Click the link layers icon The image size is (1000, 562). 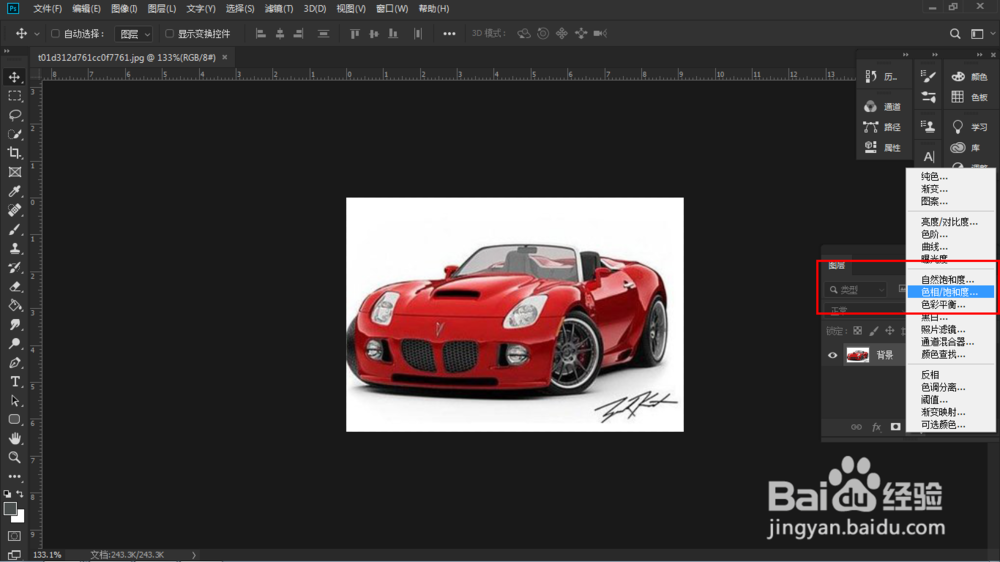pos(857,427)
